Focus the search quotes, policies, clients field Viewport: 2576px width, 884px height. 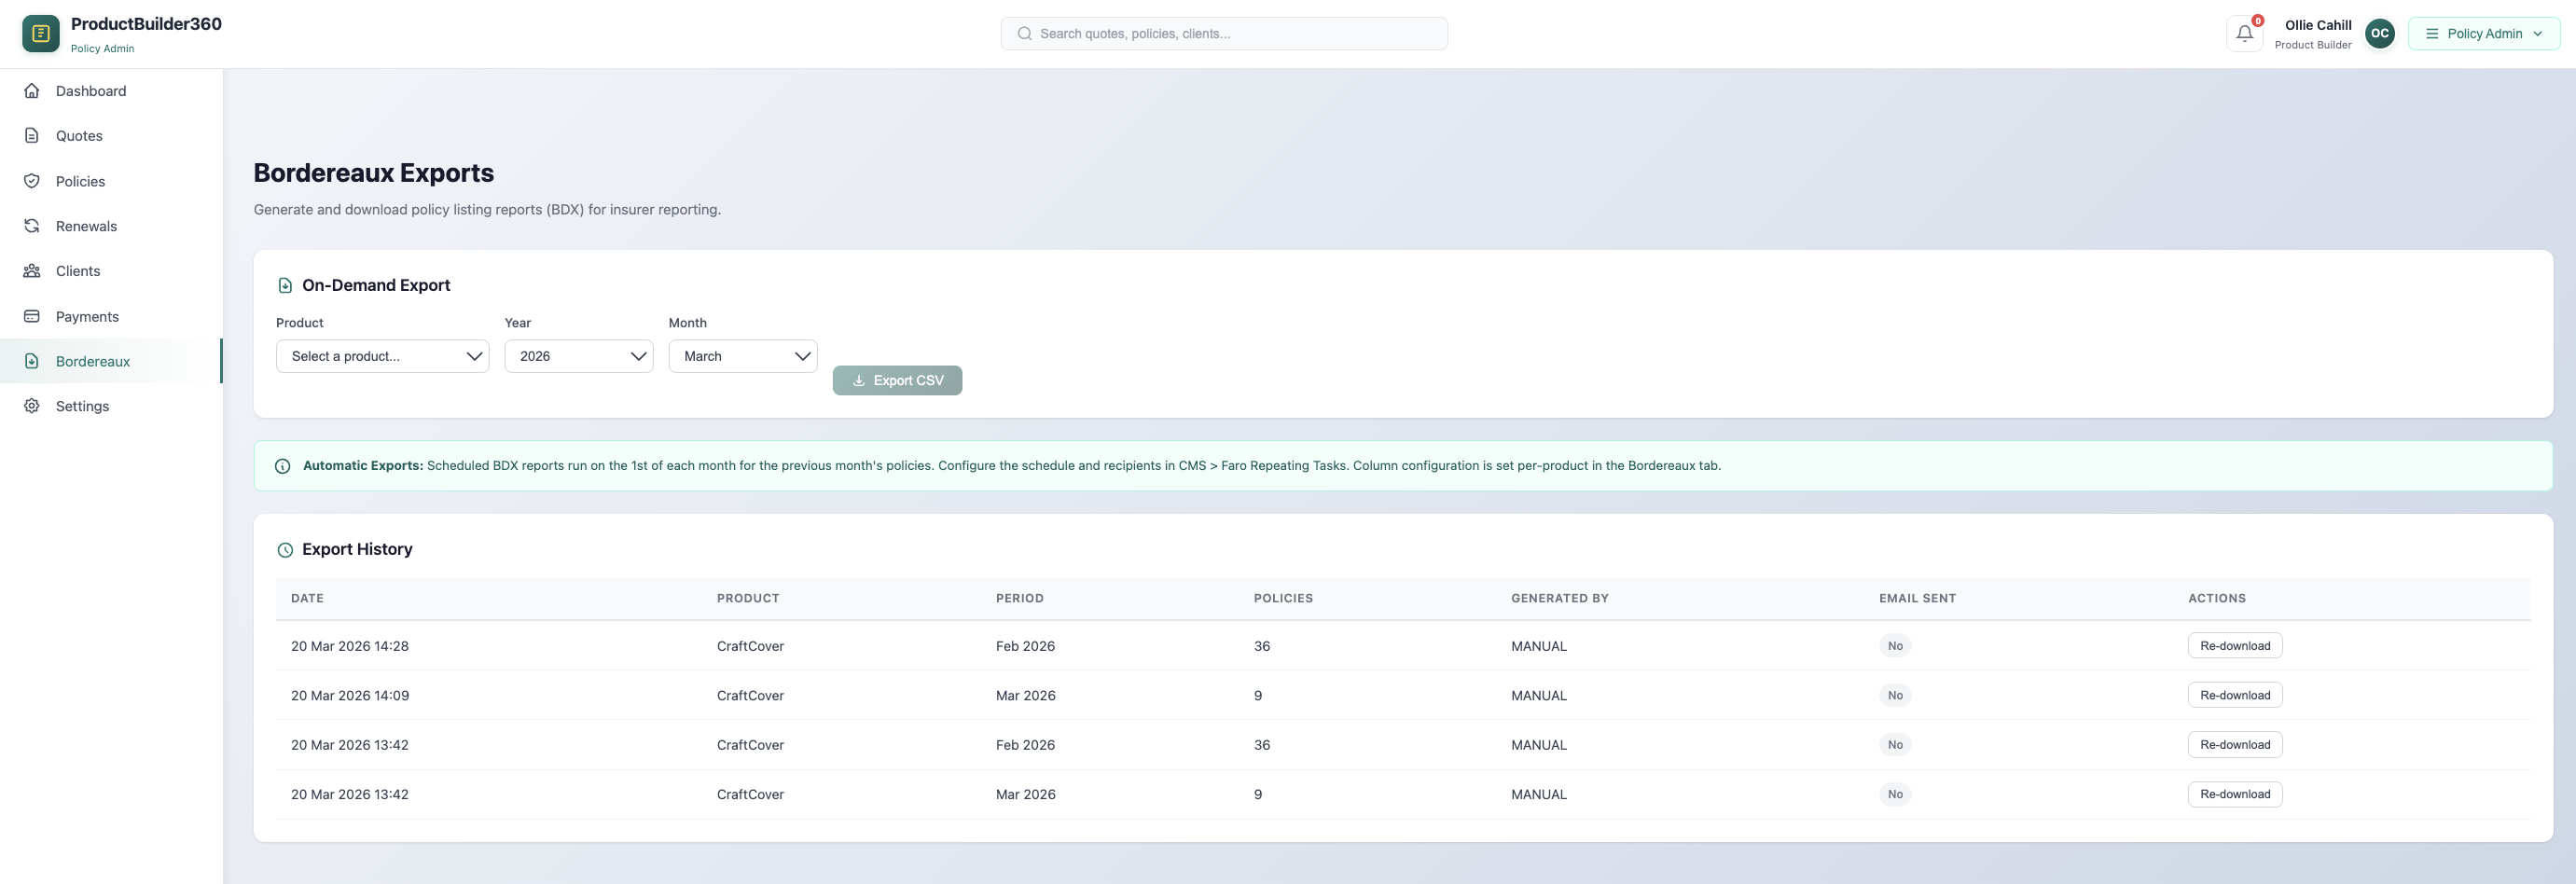pos(1223,34)
